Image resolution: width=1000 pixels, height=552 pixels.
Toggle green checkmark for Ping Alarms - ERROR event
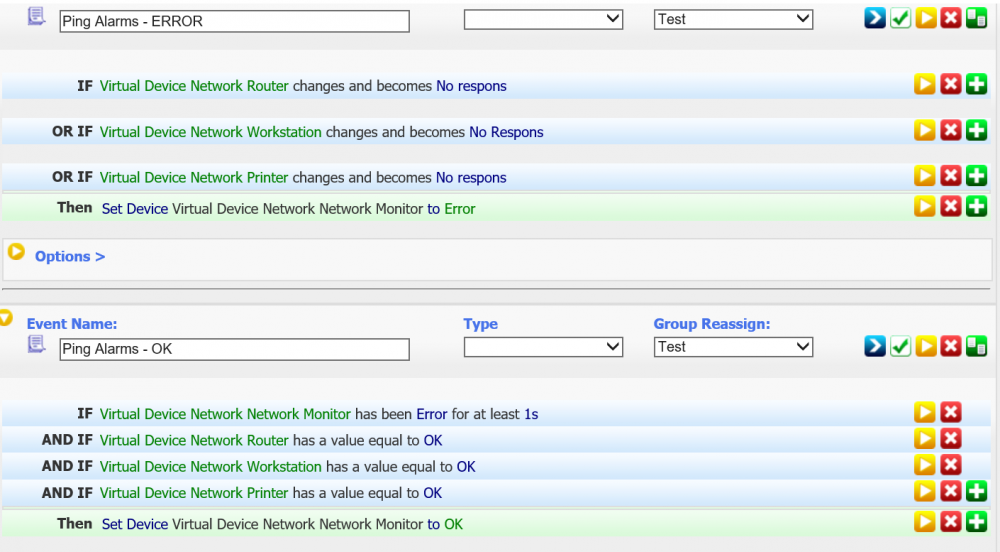click(x=900, y=19)
